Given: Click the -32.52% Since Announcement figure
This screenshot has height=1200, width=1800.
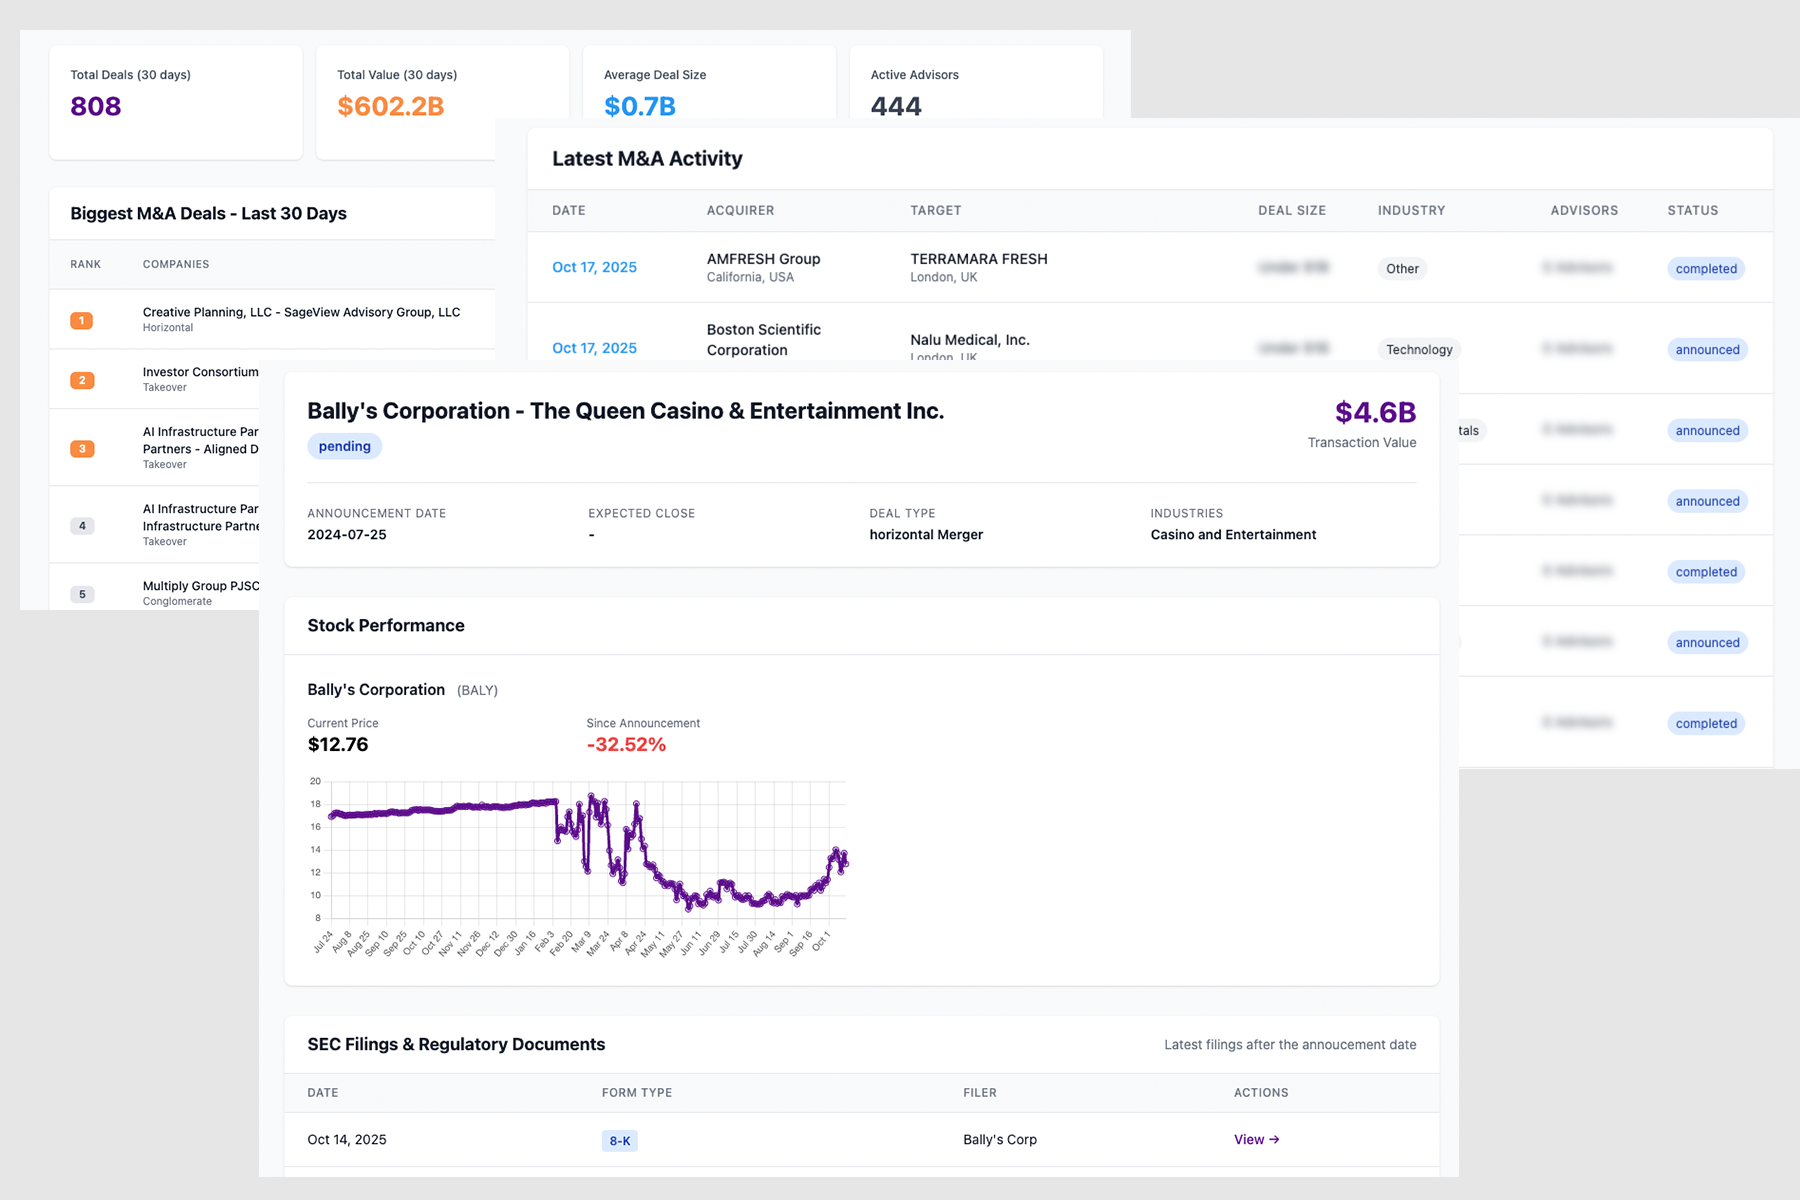Looking at the screenshot, I should 627,744.
